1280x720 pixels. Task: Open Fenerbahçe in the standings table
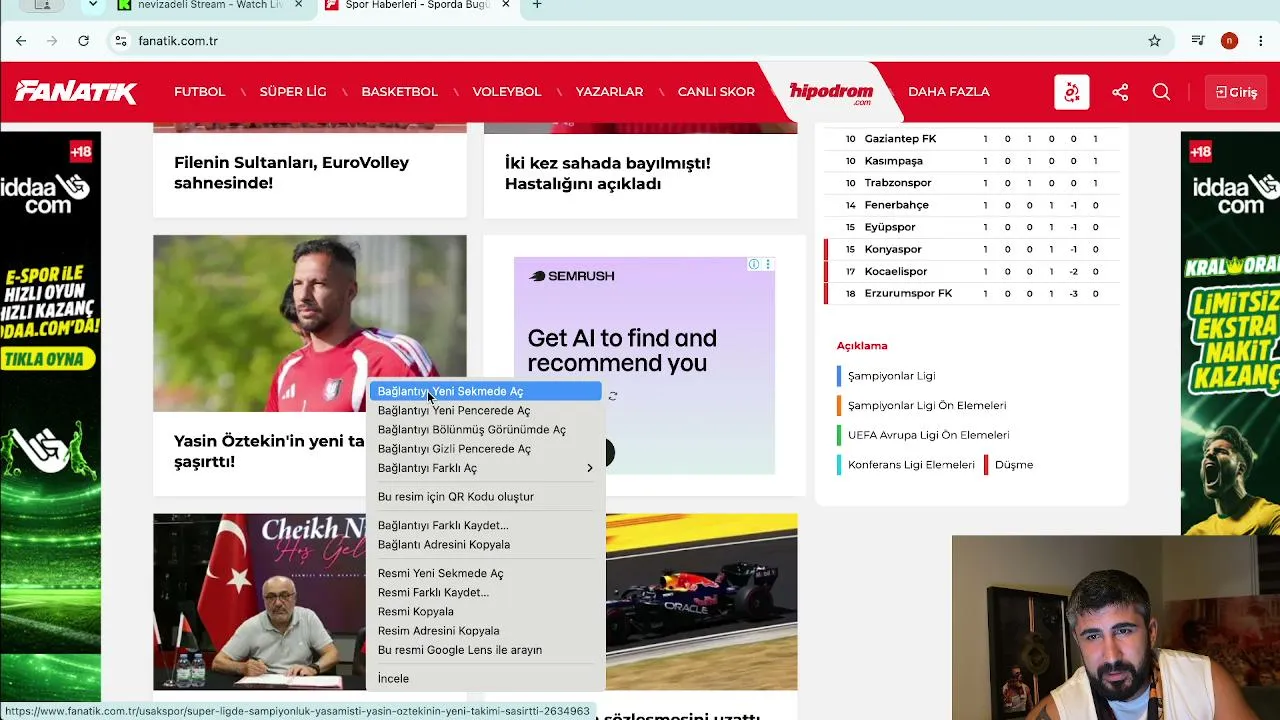pos(896,205)
